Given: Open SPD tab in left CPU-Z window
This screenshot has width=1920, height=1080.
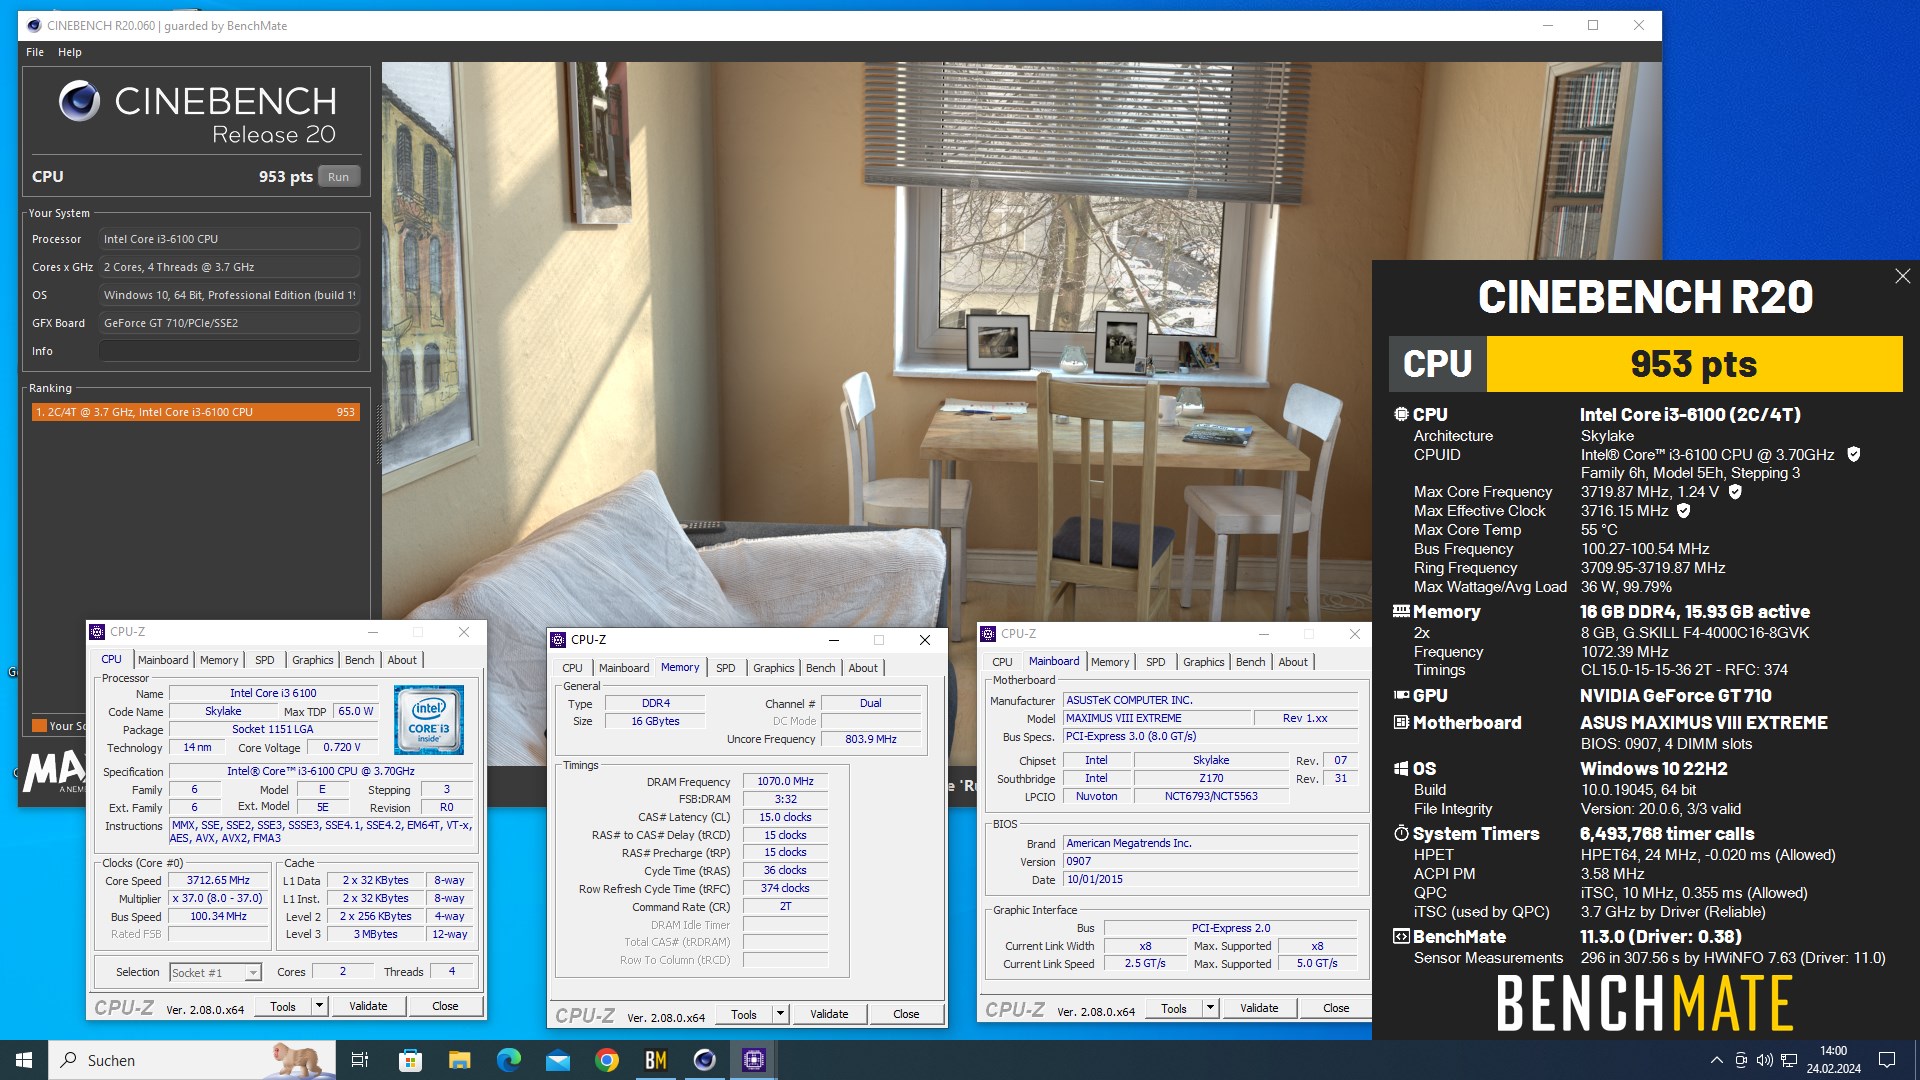Looking at the screenshot, I should [x=265, y=660].
